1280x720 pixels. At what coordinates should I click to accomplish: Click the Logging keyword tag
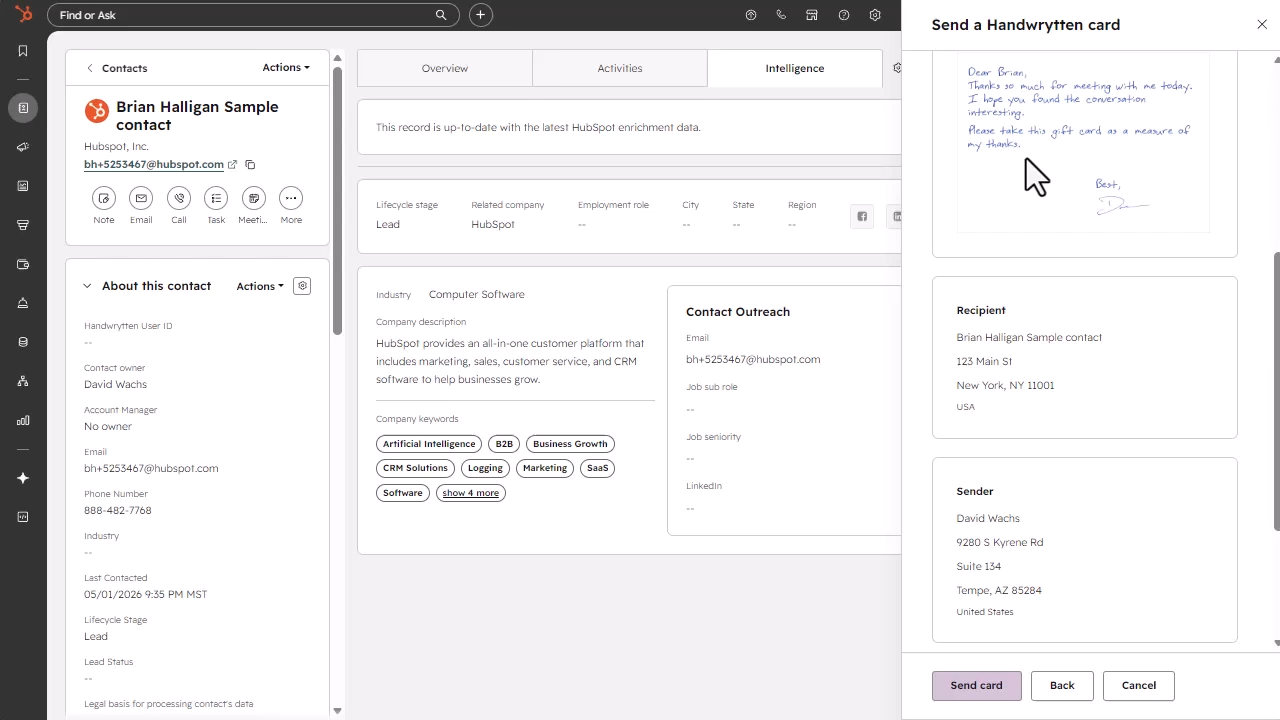click(485, 468)
